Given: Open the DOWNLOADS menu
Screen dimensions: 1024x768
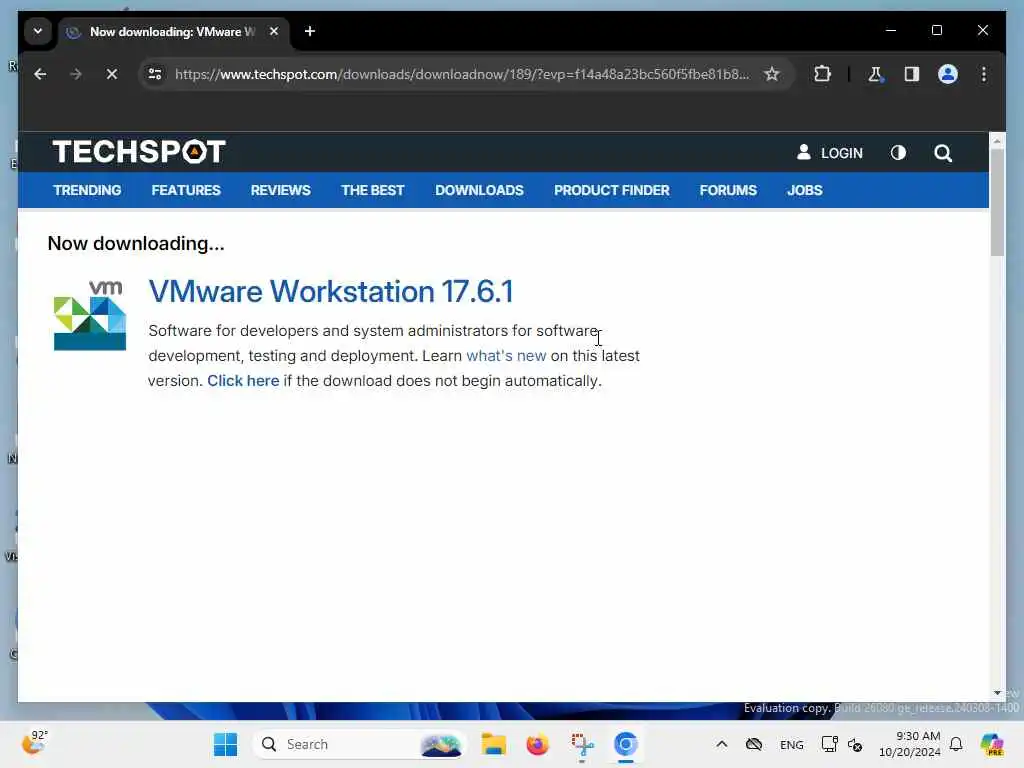Looking at the screenshot, I should tap(479, 190).
